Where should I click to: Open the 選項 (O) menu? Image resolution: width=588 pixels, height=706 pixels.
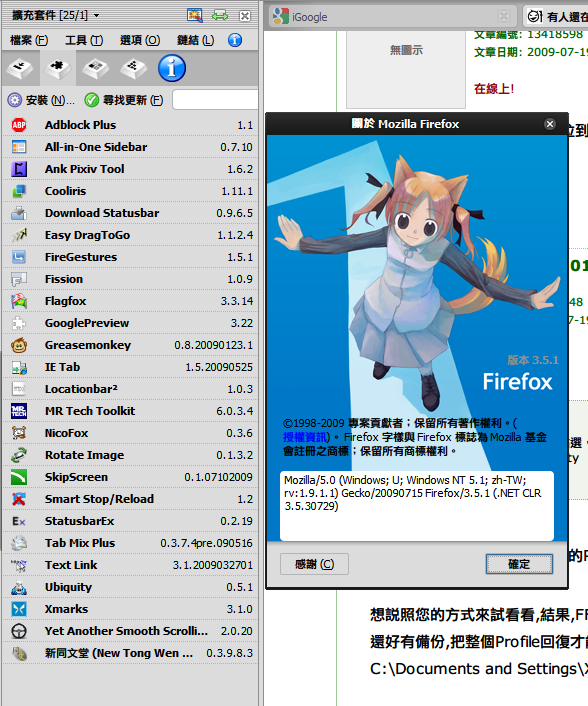(140, 40)
